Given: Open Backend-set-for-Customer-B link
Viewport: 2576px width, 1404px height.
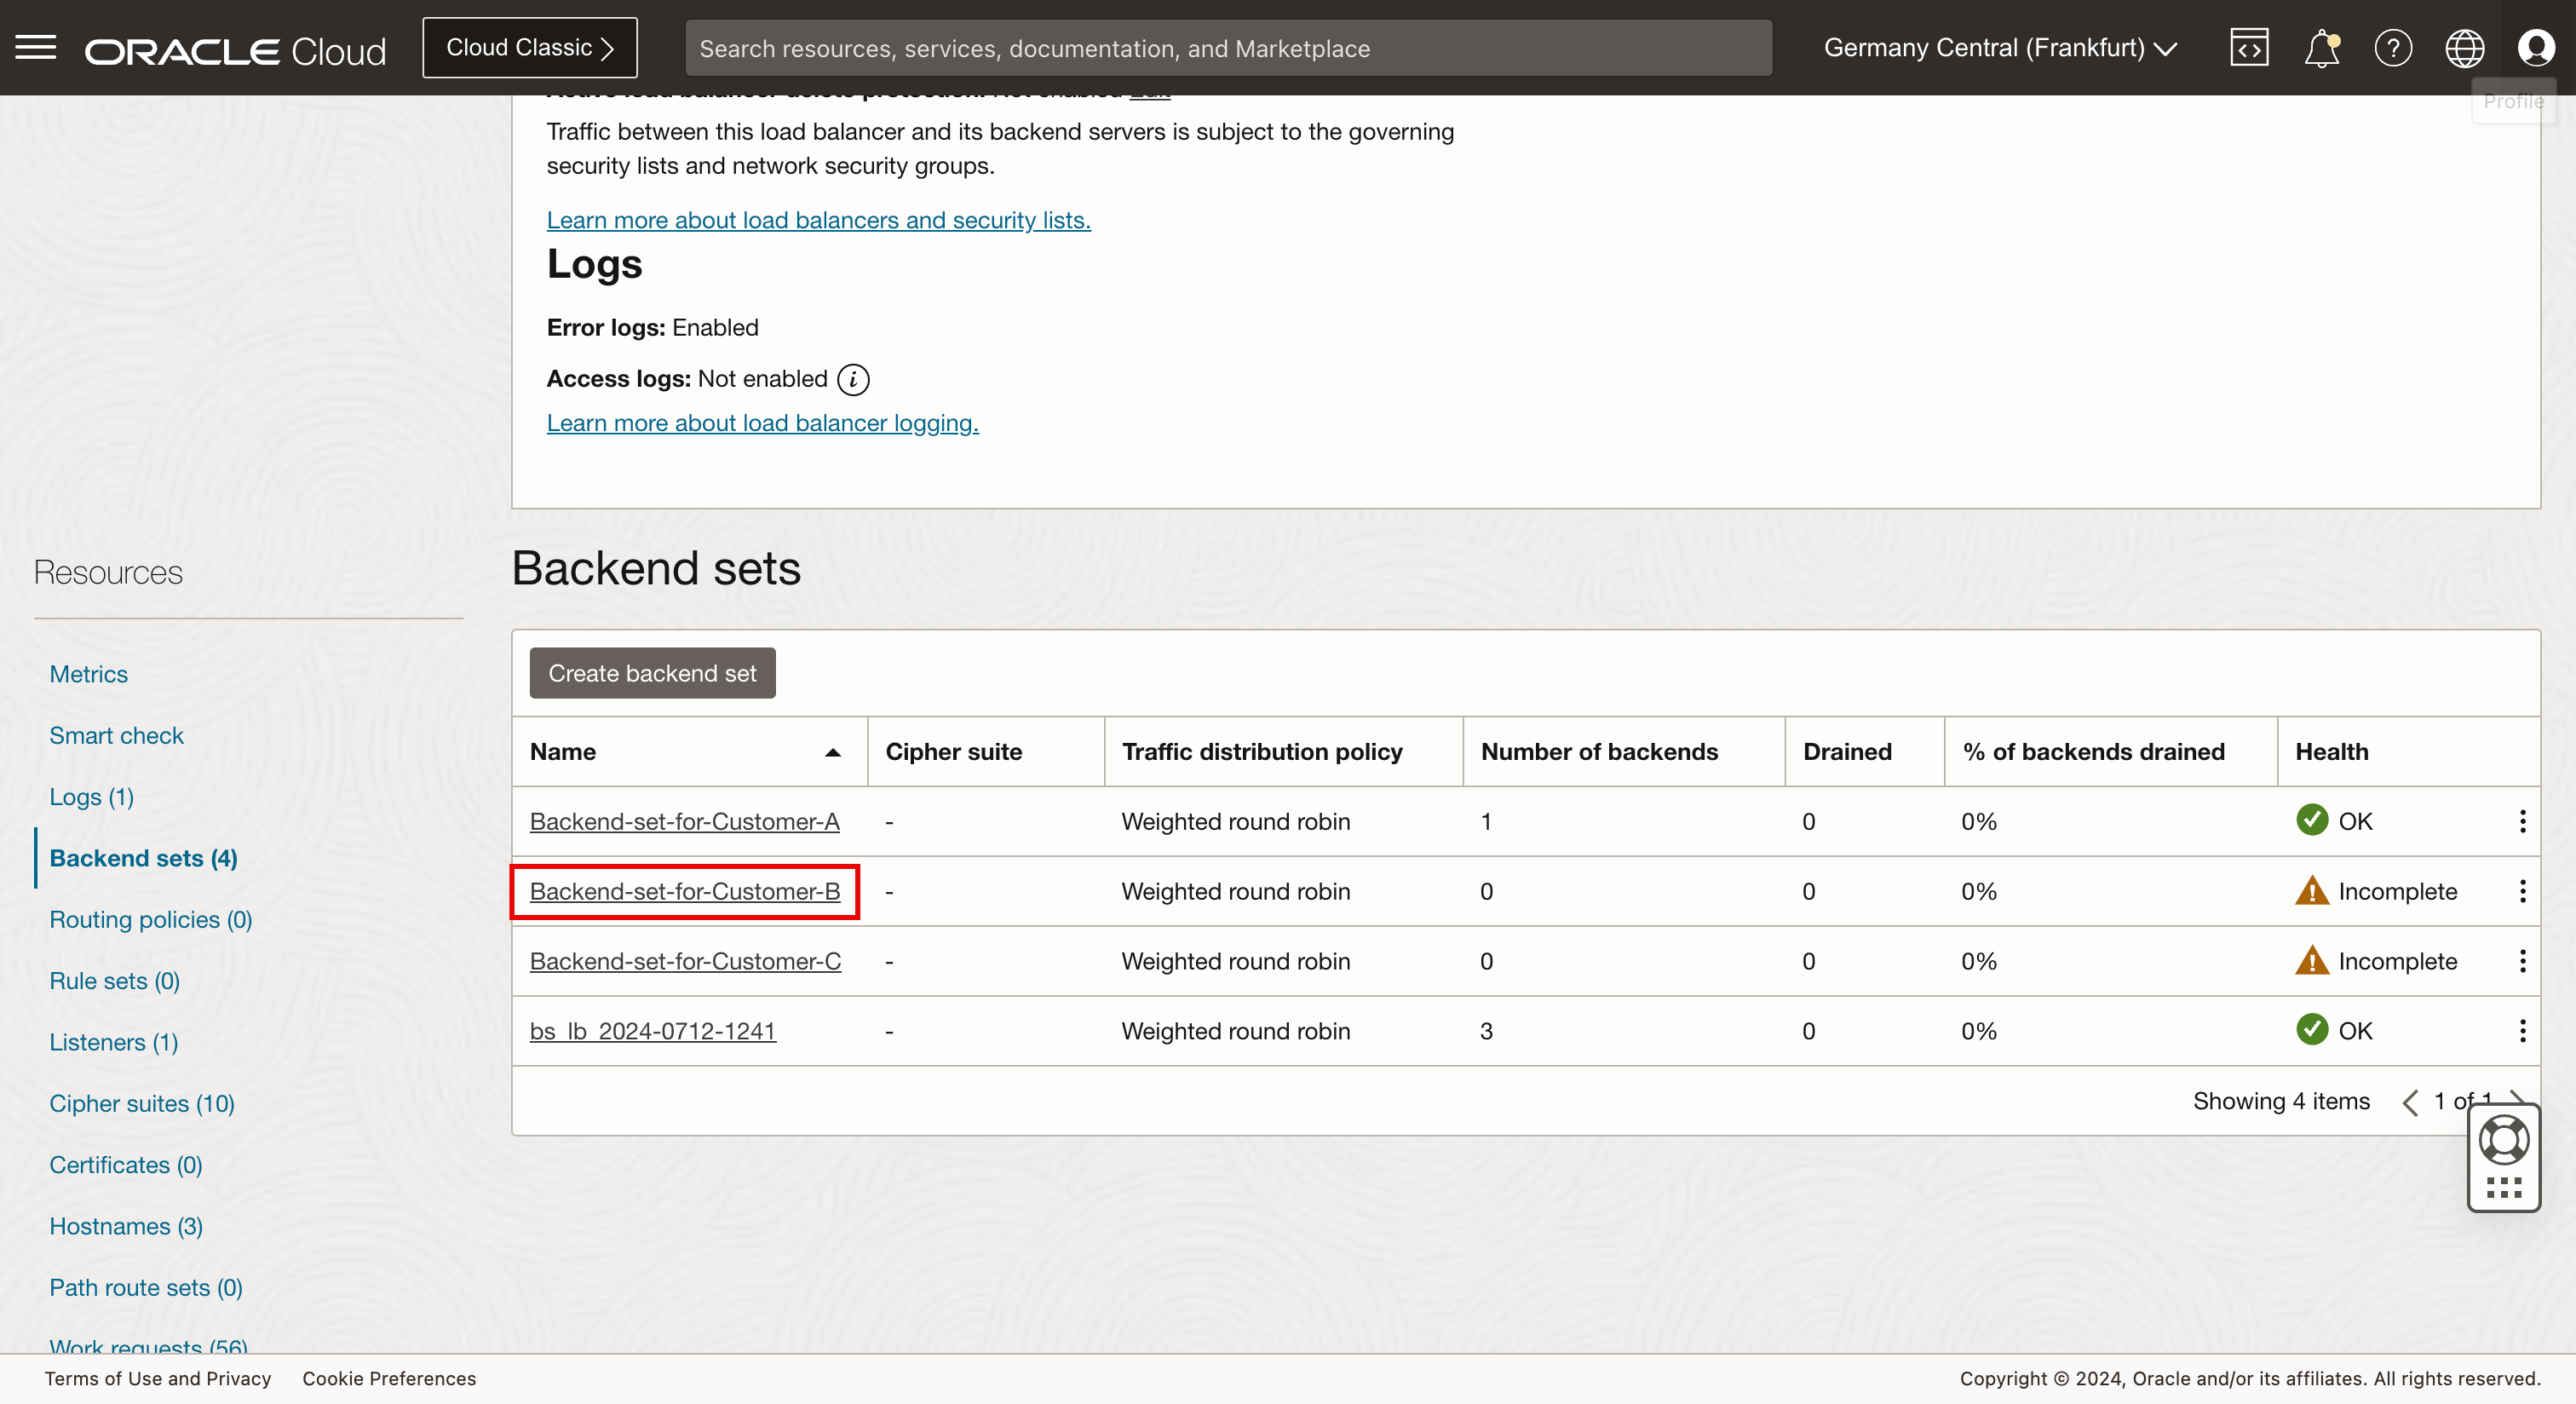Looking at the screenshot, I should 684,891.
